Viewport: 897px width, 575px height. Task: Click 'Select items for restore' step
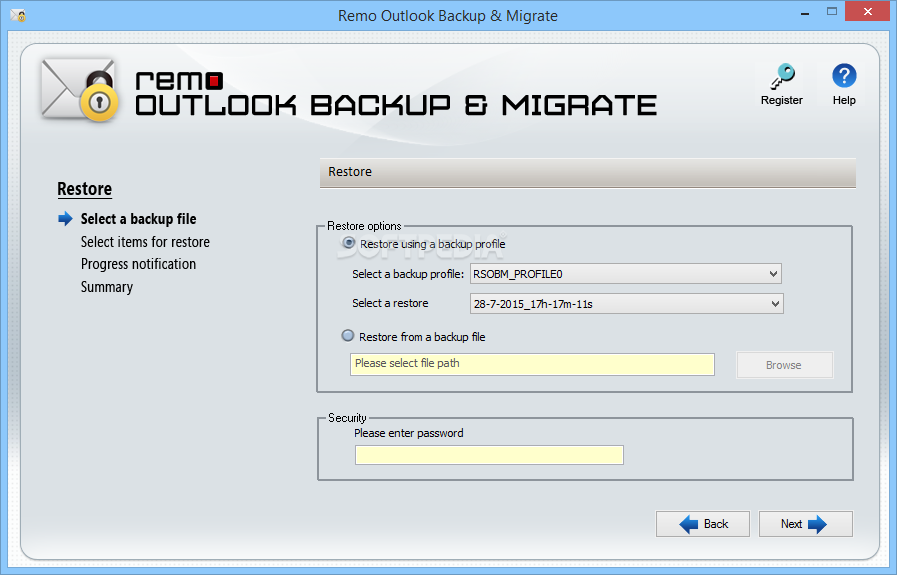pyautogui.click(x=145, y=242)
